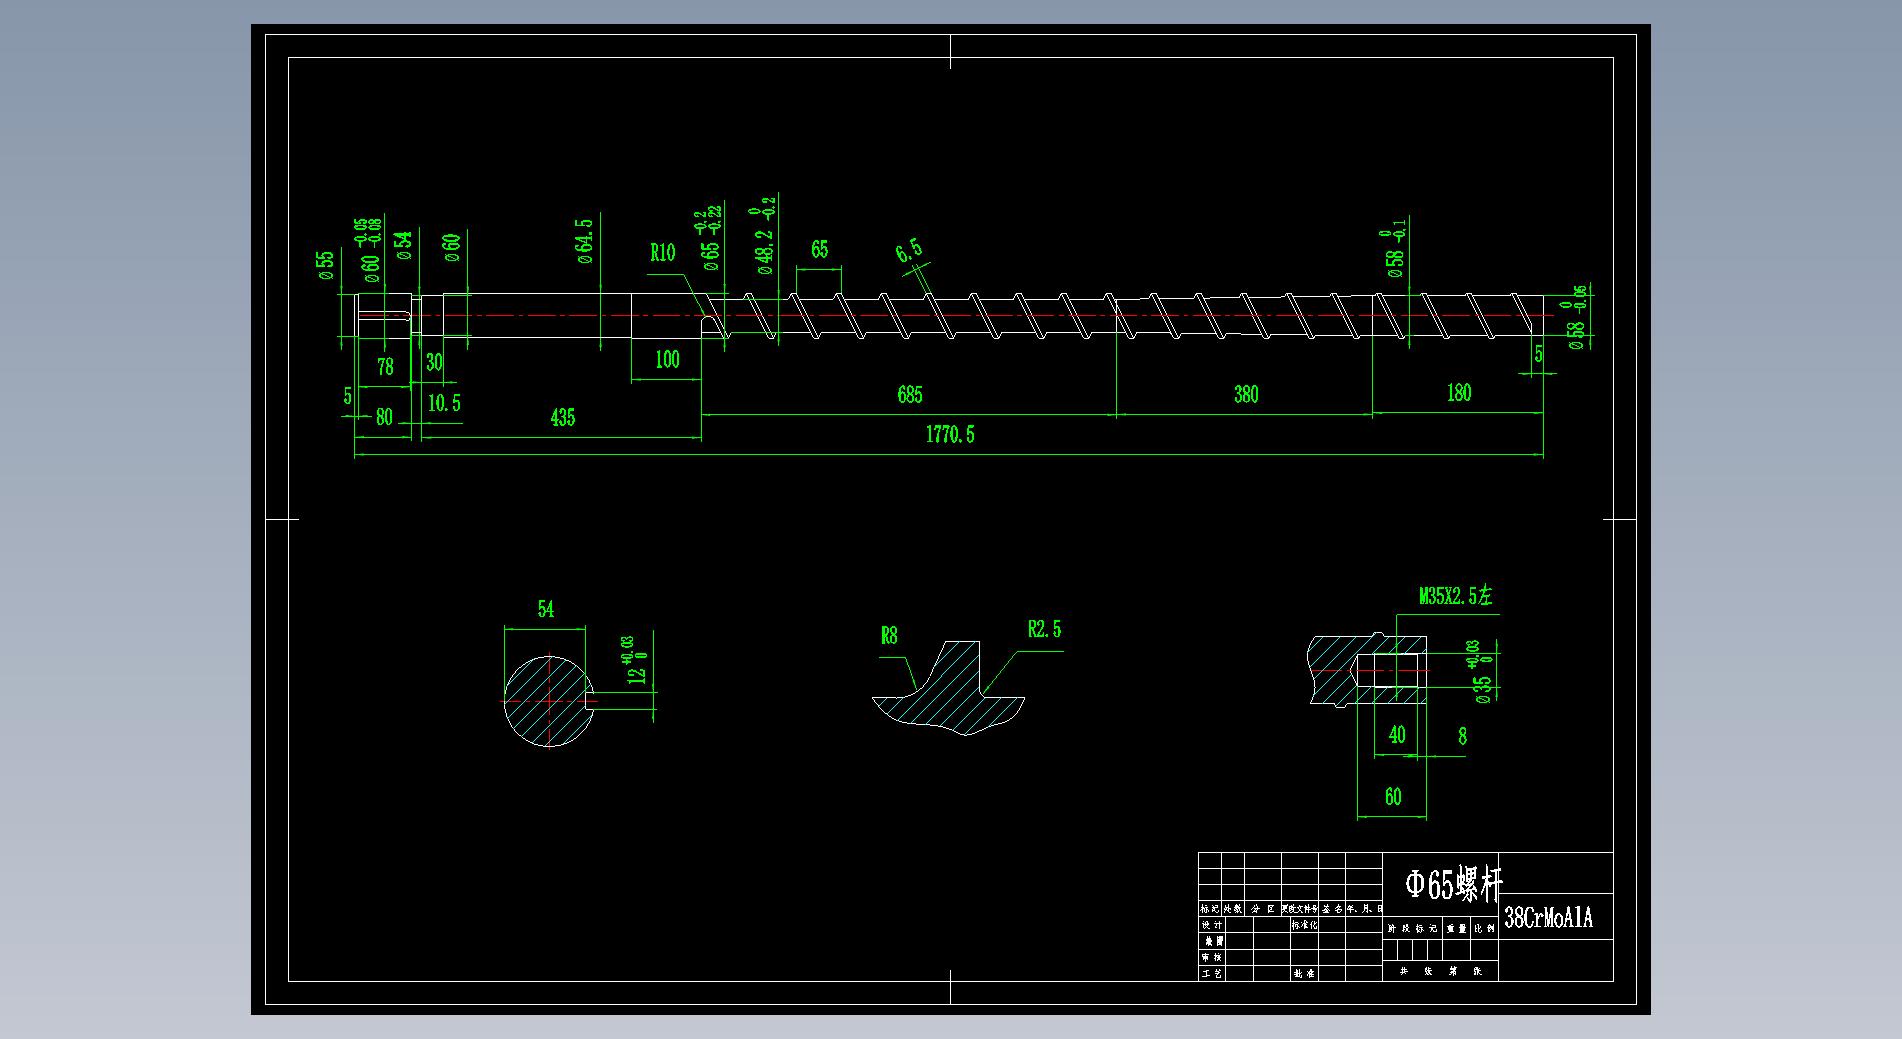Click the "审核" title block cell

[1211, 957]
